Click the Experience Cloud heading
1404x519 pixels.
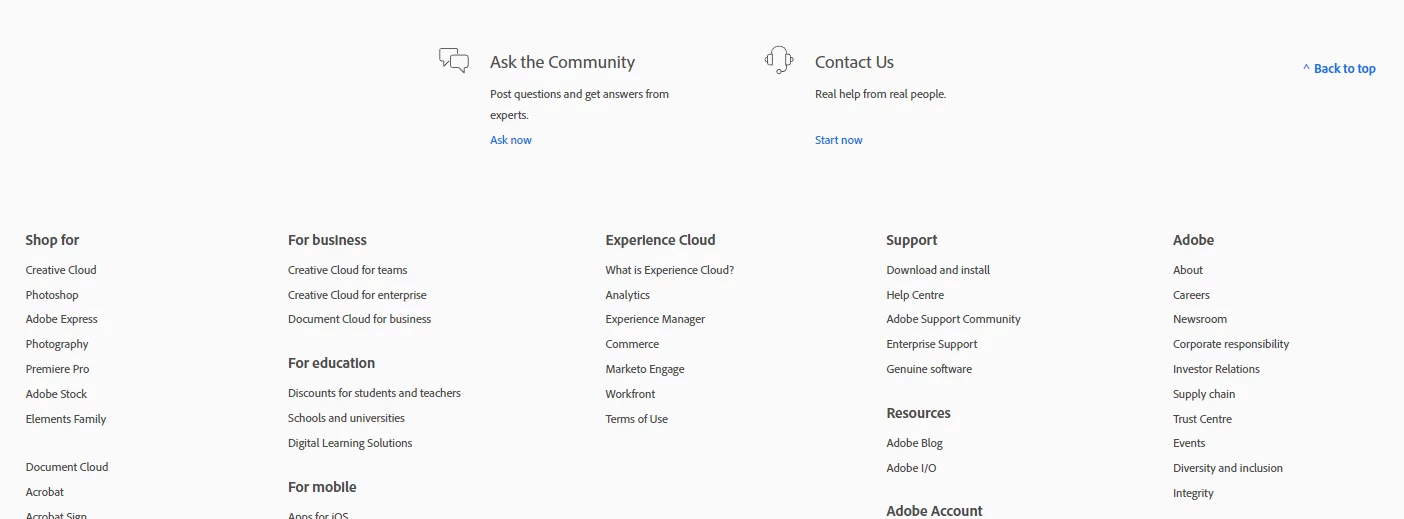click(660, 240)
